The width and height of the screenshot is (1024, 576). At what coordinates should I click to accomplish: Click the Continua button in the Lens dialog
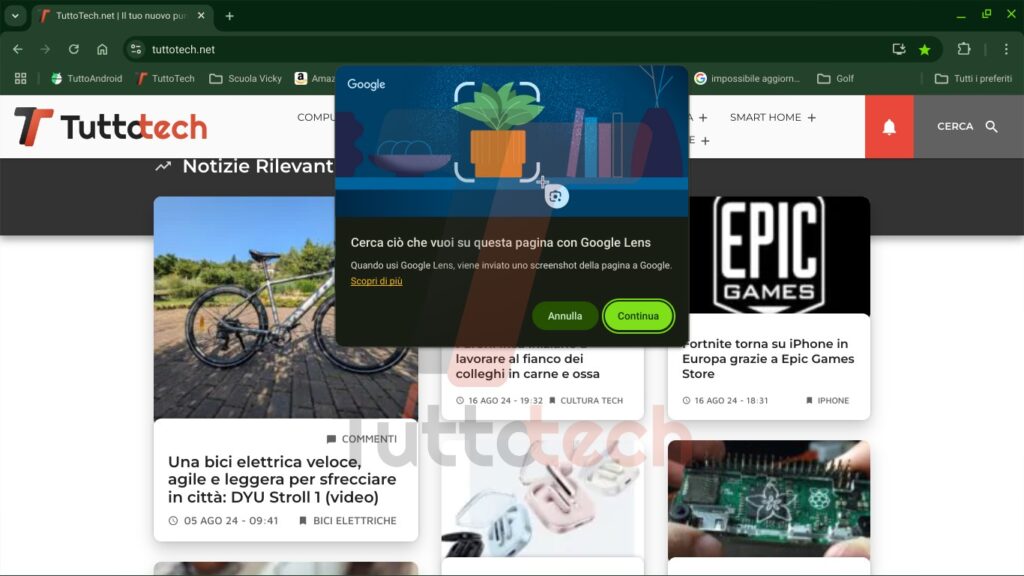click(638, 315)
